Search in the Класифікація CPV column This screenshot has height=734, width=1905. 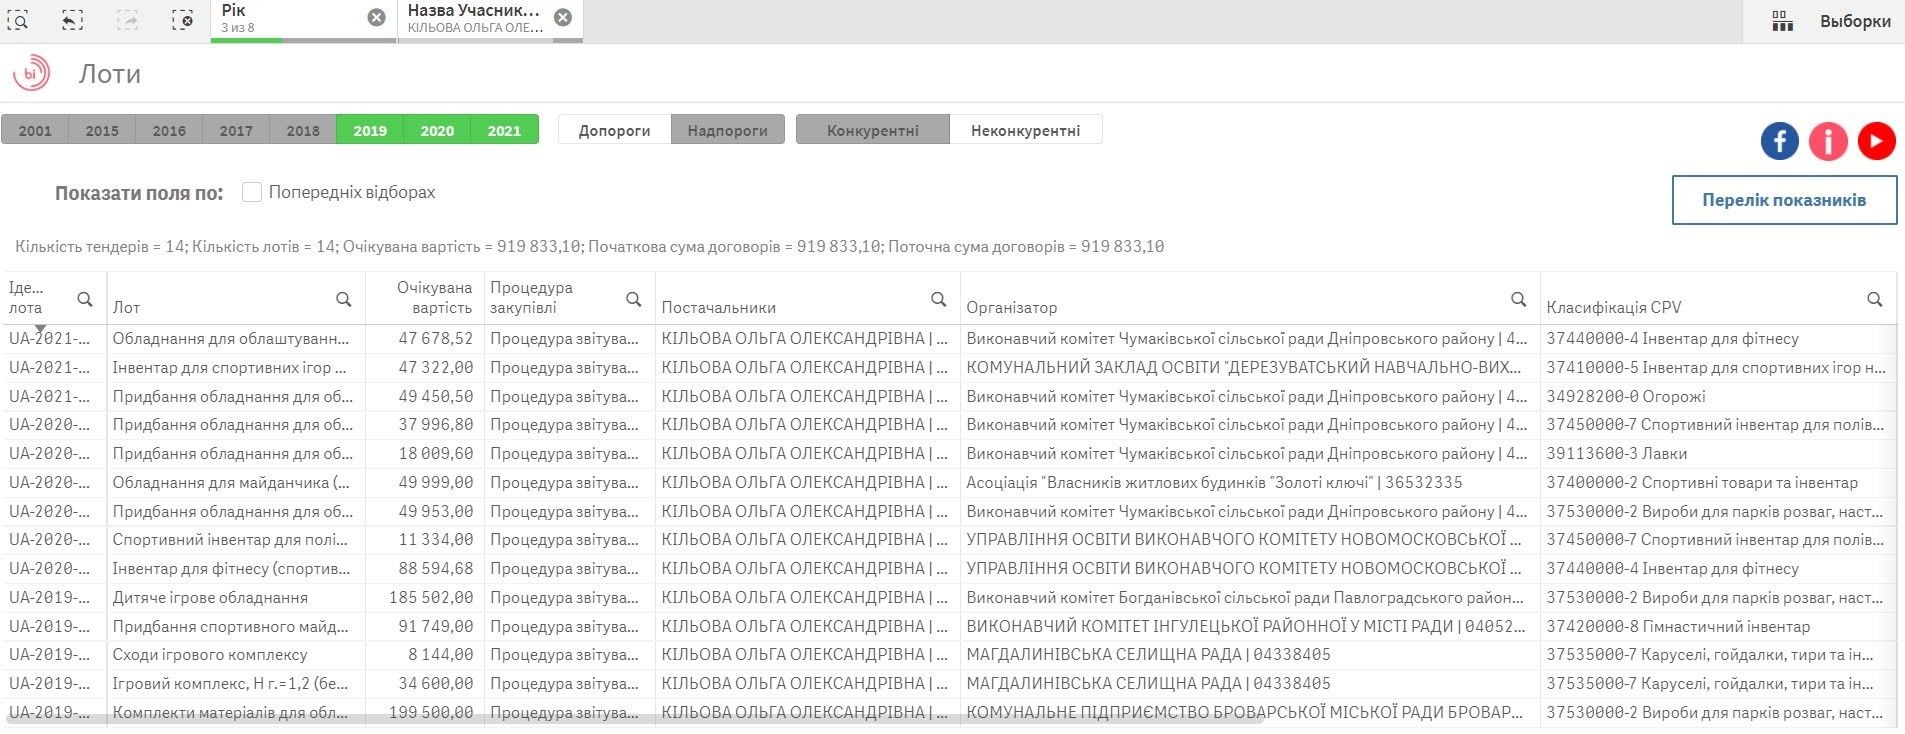pos(1874,299)
